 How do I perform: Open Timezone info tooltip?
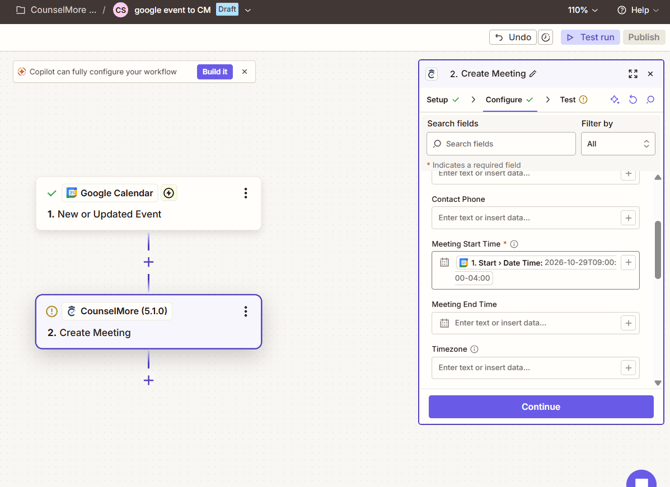[x=474, y=349]
